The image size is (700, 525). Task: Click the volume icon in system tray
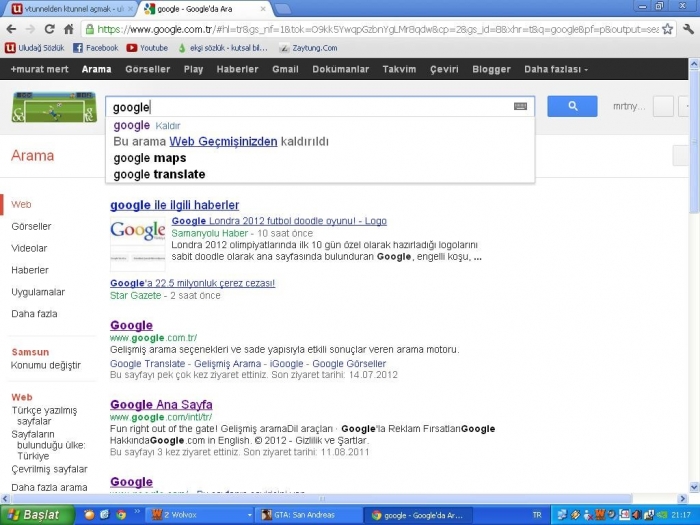click(x=637, y=515)
